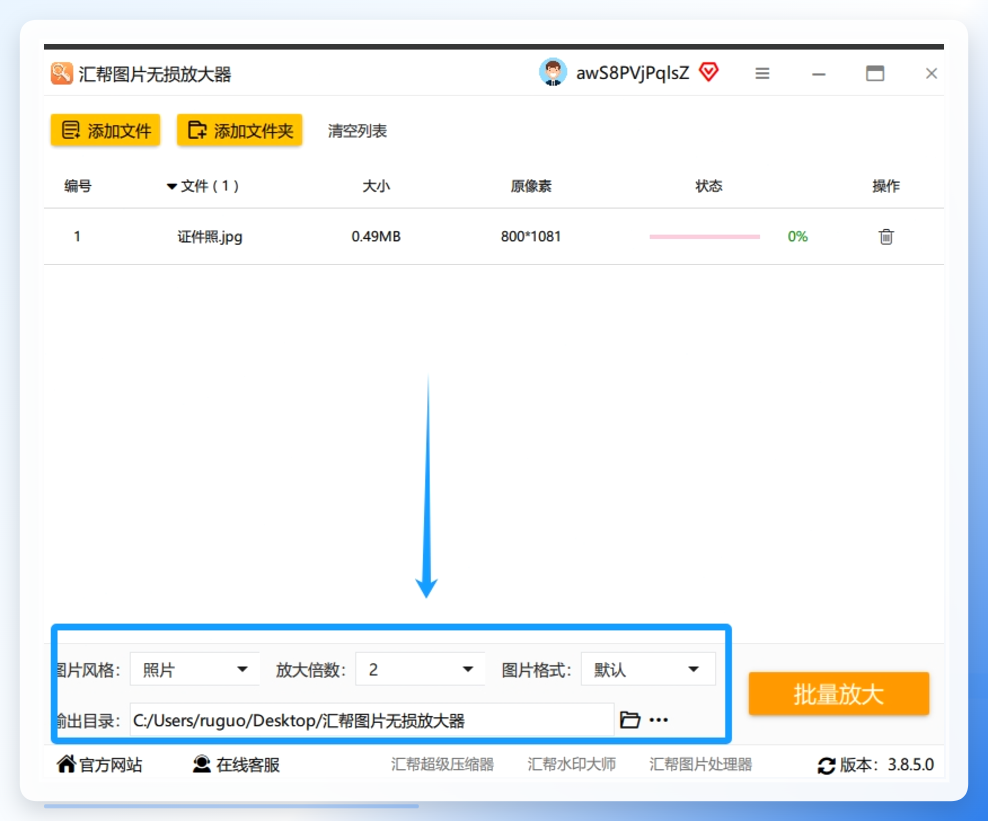The width and height of the screenshot is (988, 821).
Task: Click the progress bar for 证件照.jpg
Action: tap(704, 237)
